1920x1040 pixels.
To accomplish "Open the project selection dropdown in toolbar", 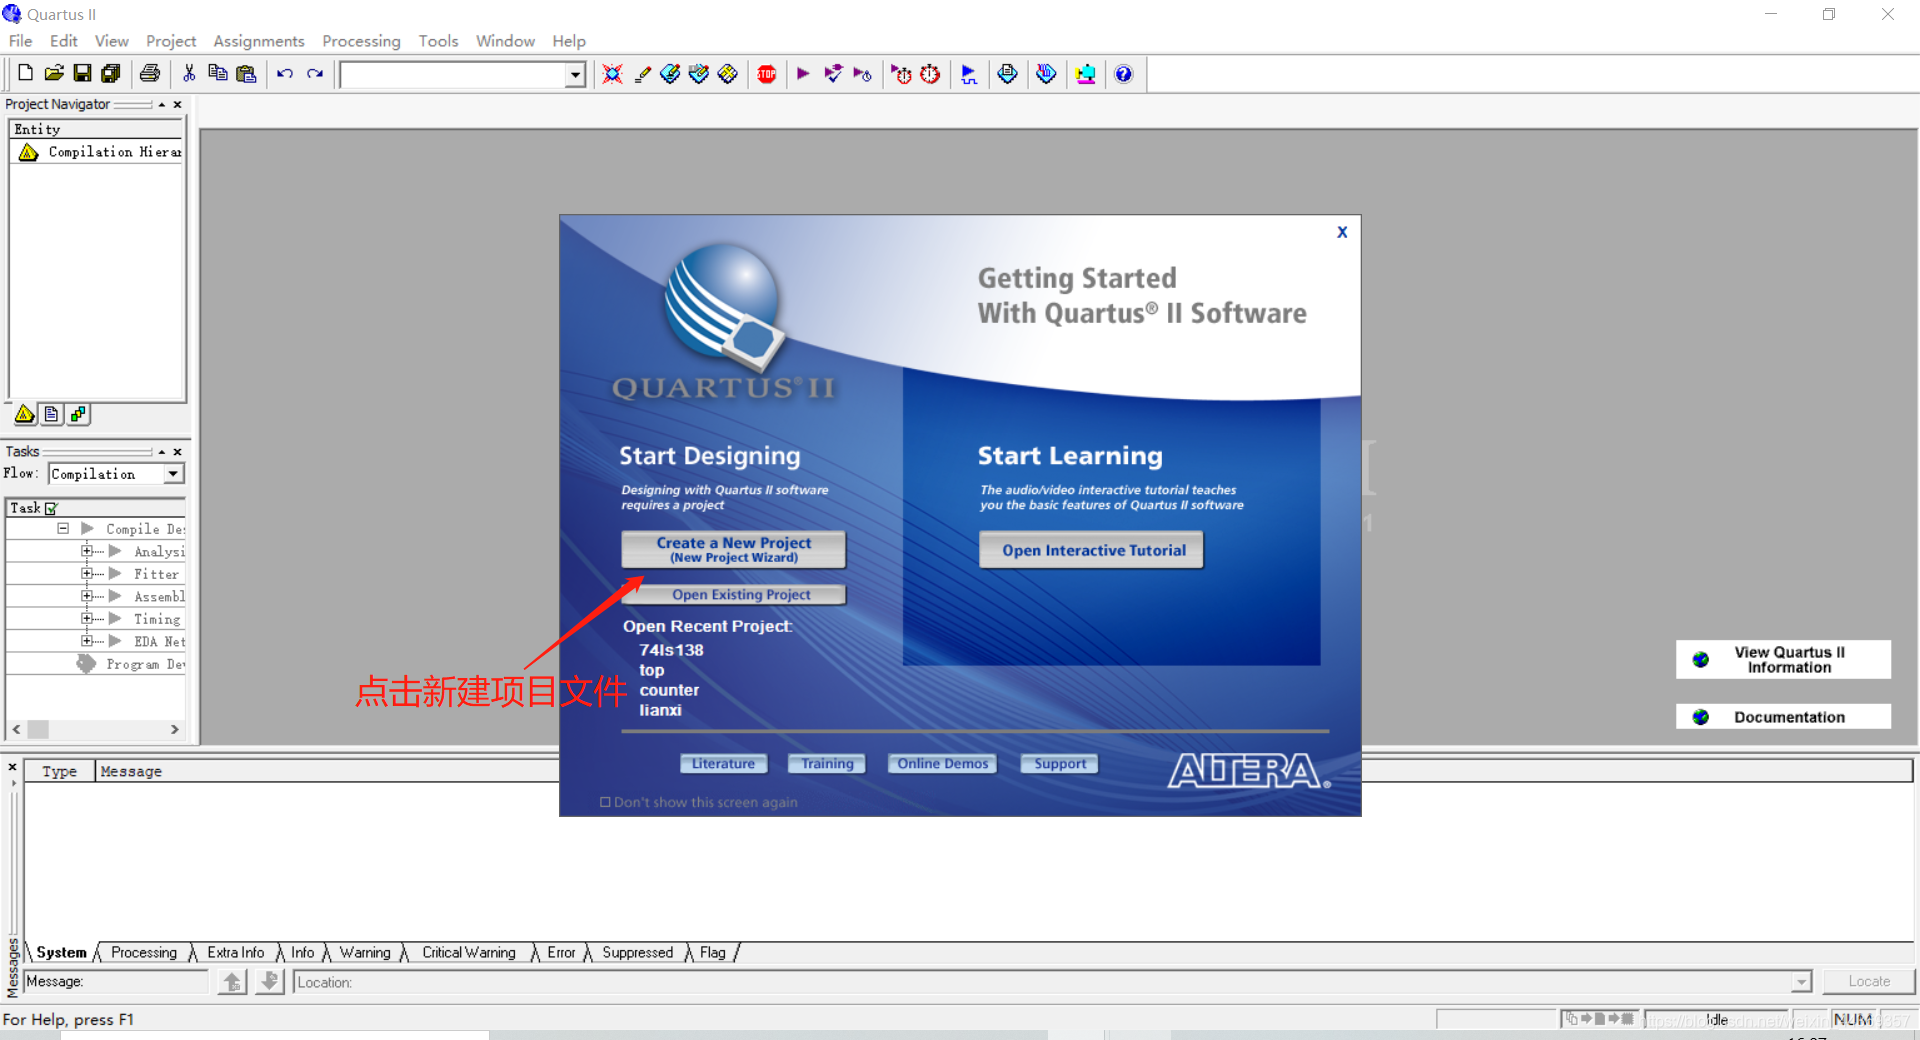I will 575,75.
